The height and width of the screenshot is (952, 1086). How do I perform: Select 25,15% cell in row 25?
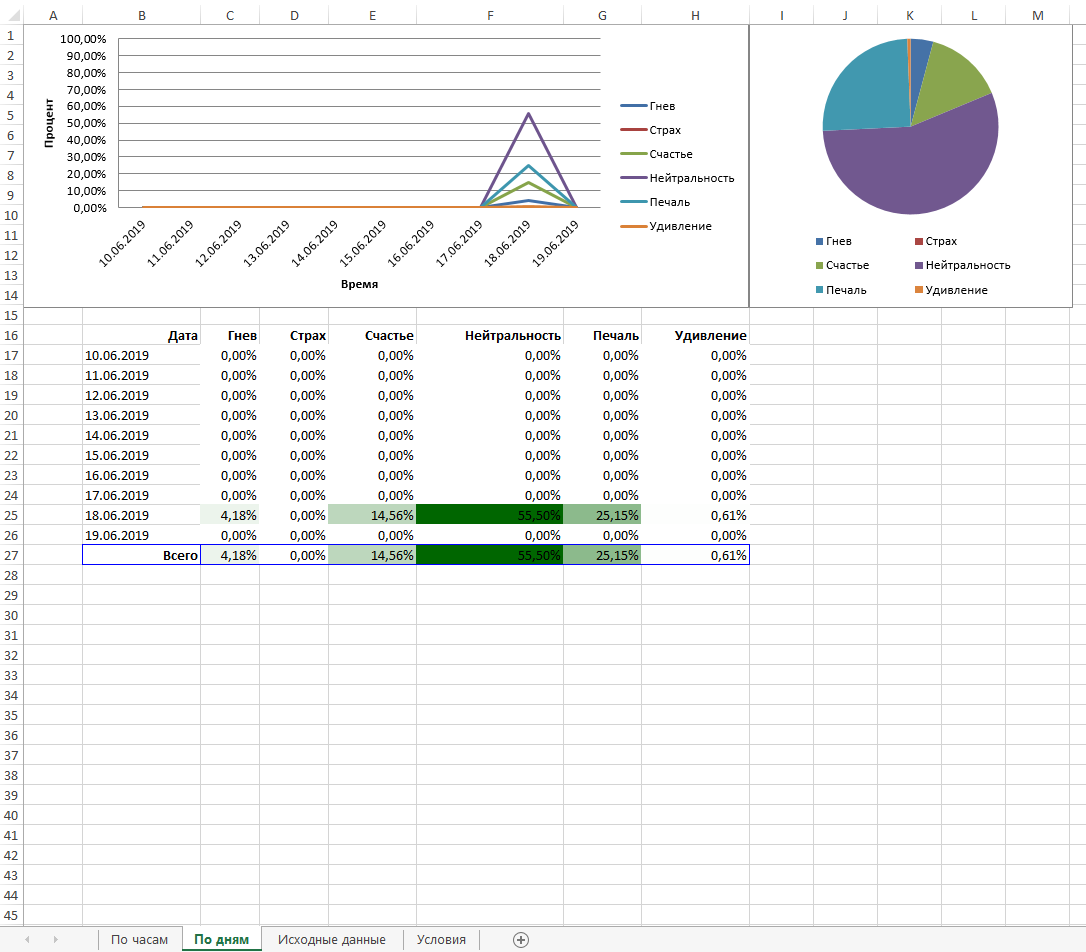click(602, 516)
